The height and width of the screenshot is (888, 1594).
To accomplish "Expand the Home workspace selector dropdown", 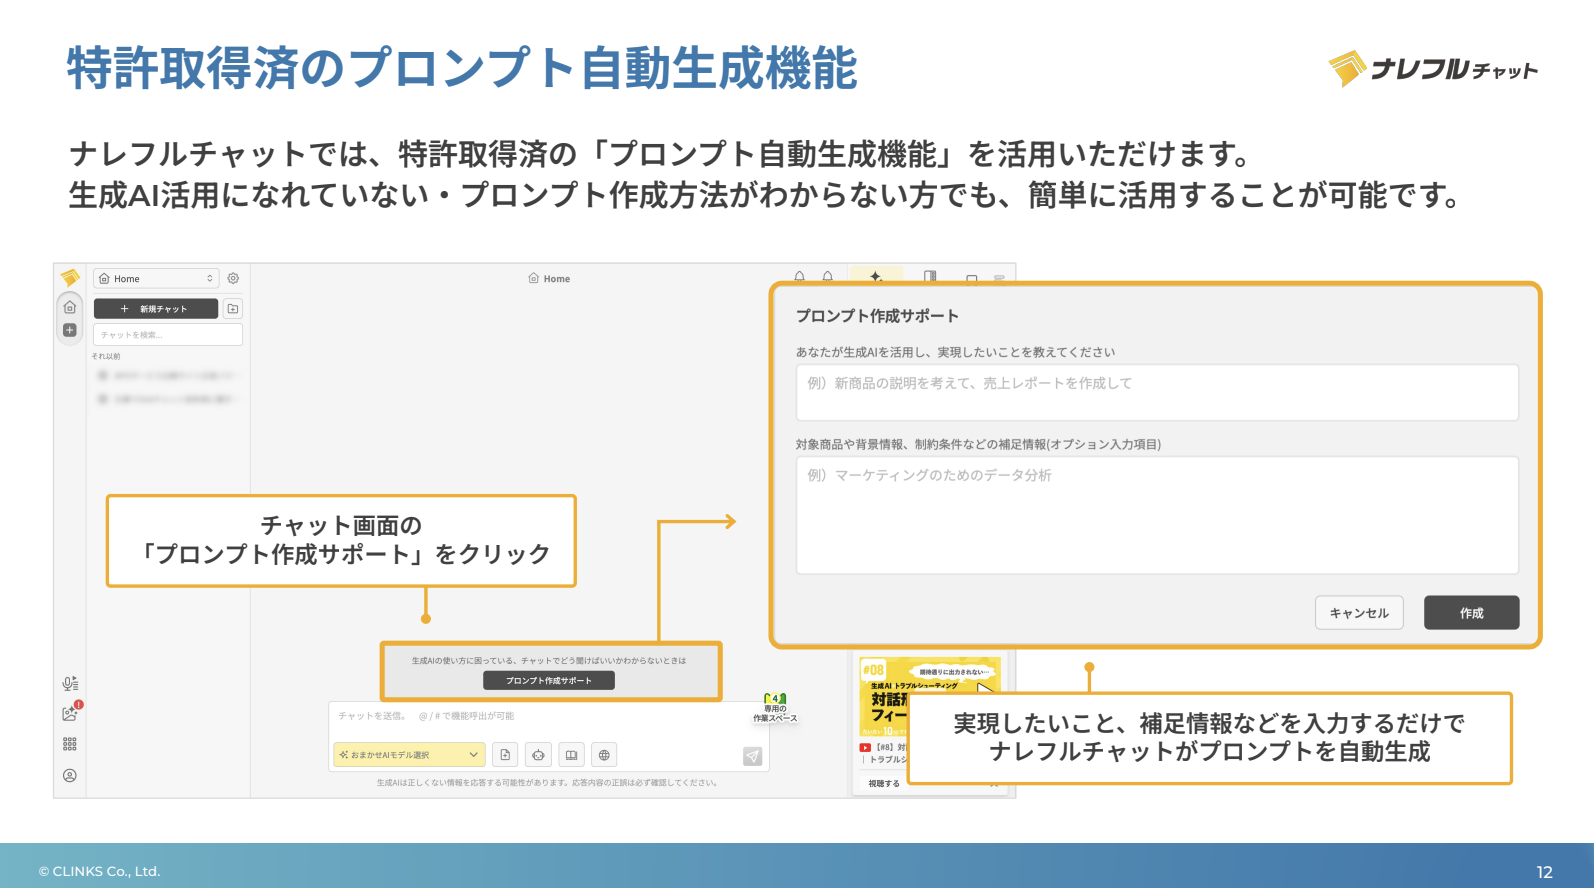I will 156,279.
